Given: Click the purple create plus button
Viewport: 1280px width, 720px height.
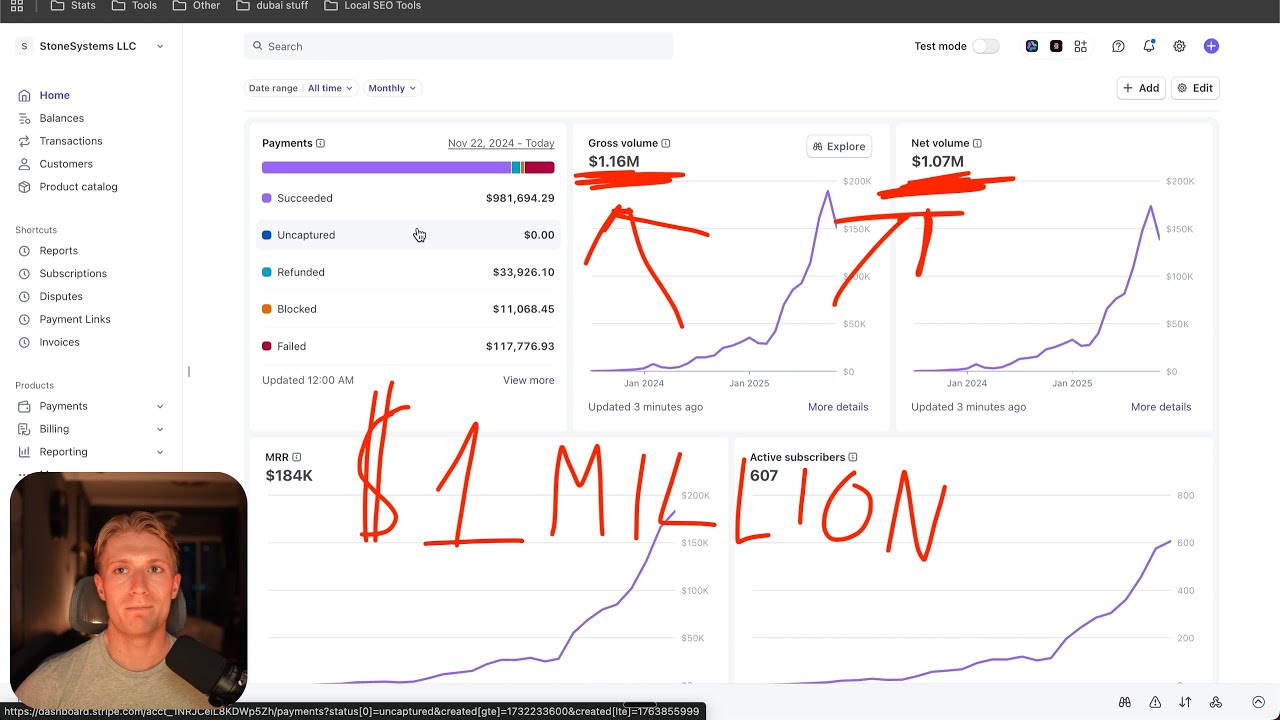Looking at the screenshot, I should (1211, 46).
